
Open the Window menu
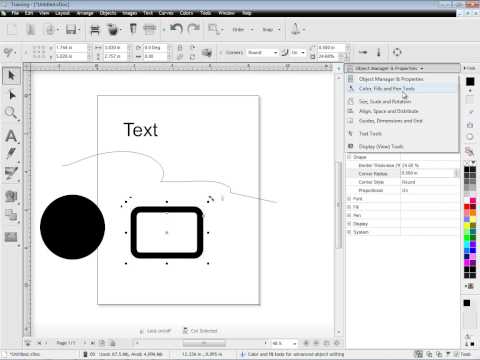pyautogui.click(x=226, y=13)
